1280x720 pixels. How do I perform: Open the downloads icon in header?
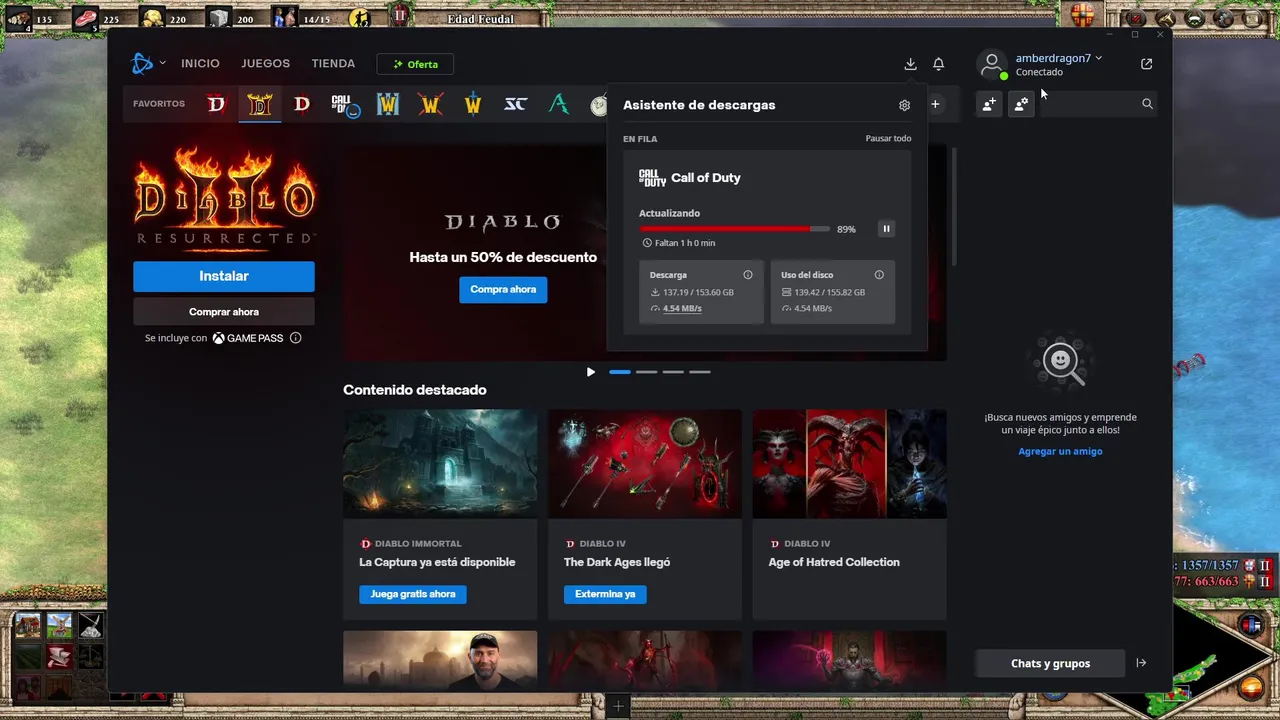910,64
